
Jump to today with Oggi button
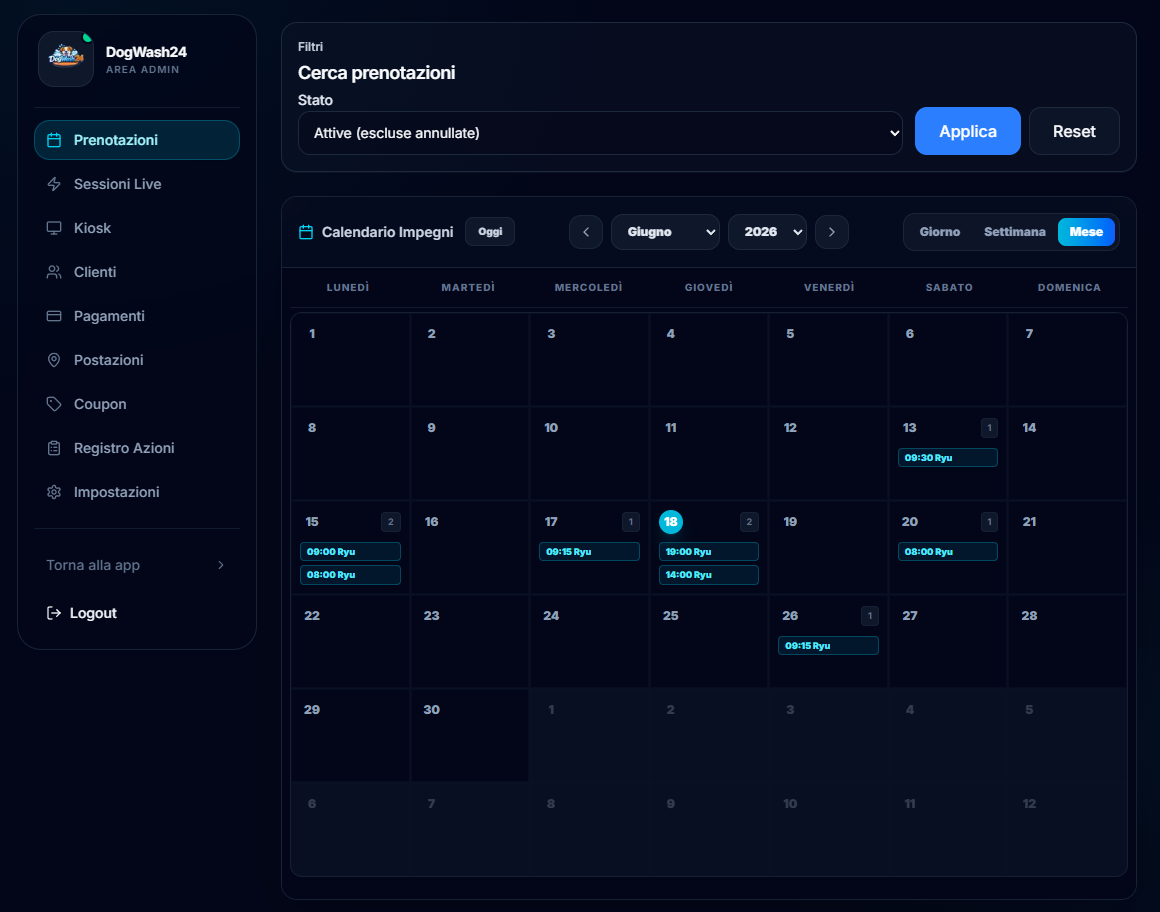click(x=490, y=232)
